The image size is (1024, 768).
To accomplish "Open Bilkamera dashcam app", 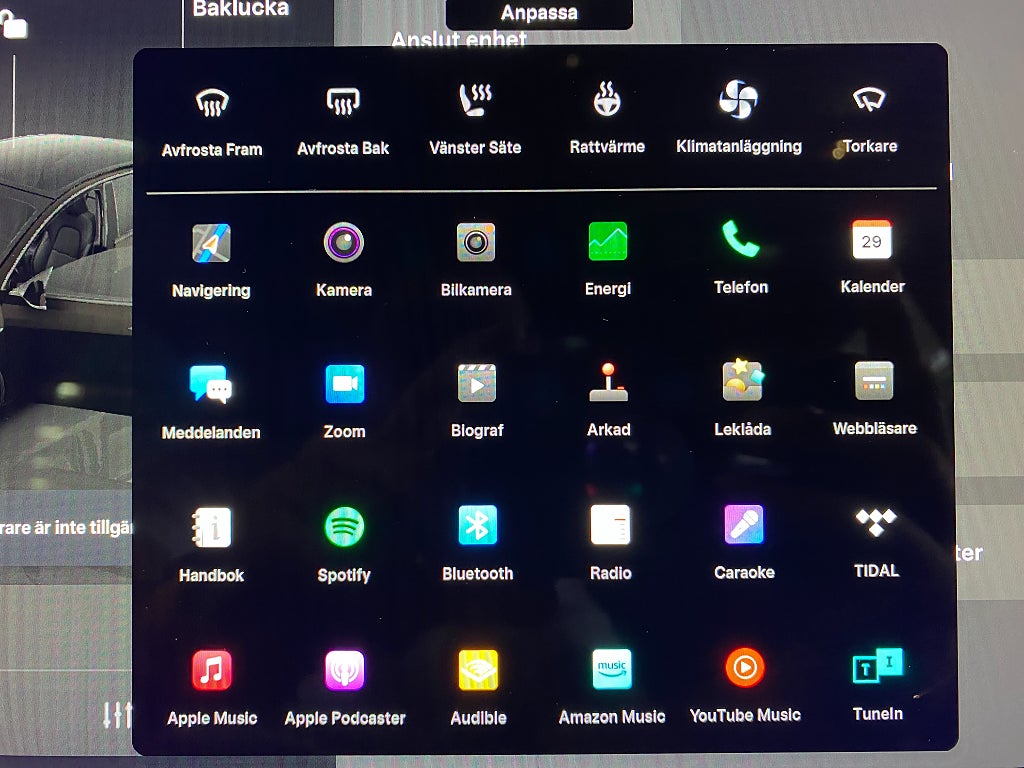I will (x=475, y=242).
